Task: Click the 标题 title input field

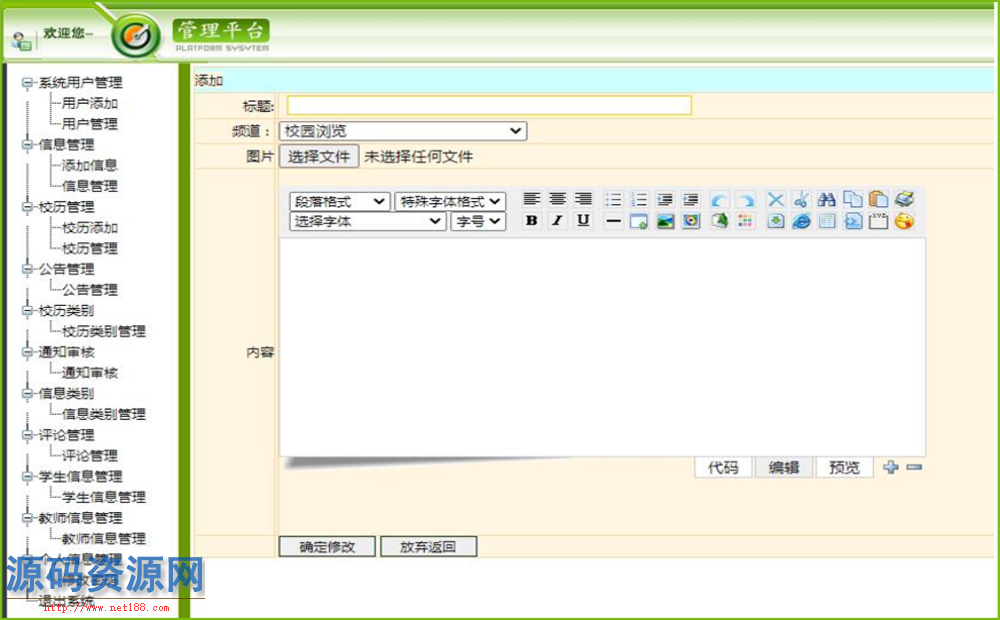Action: coord(489,105)
